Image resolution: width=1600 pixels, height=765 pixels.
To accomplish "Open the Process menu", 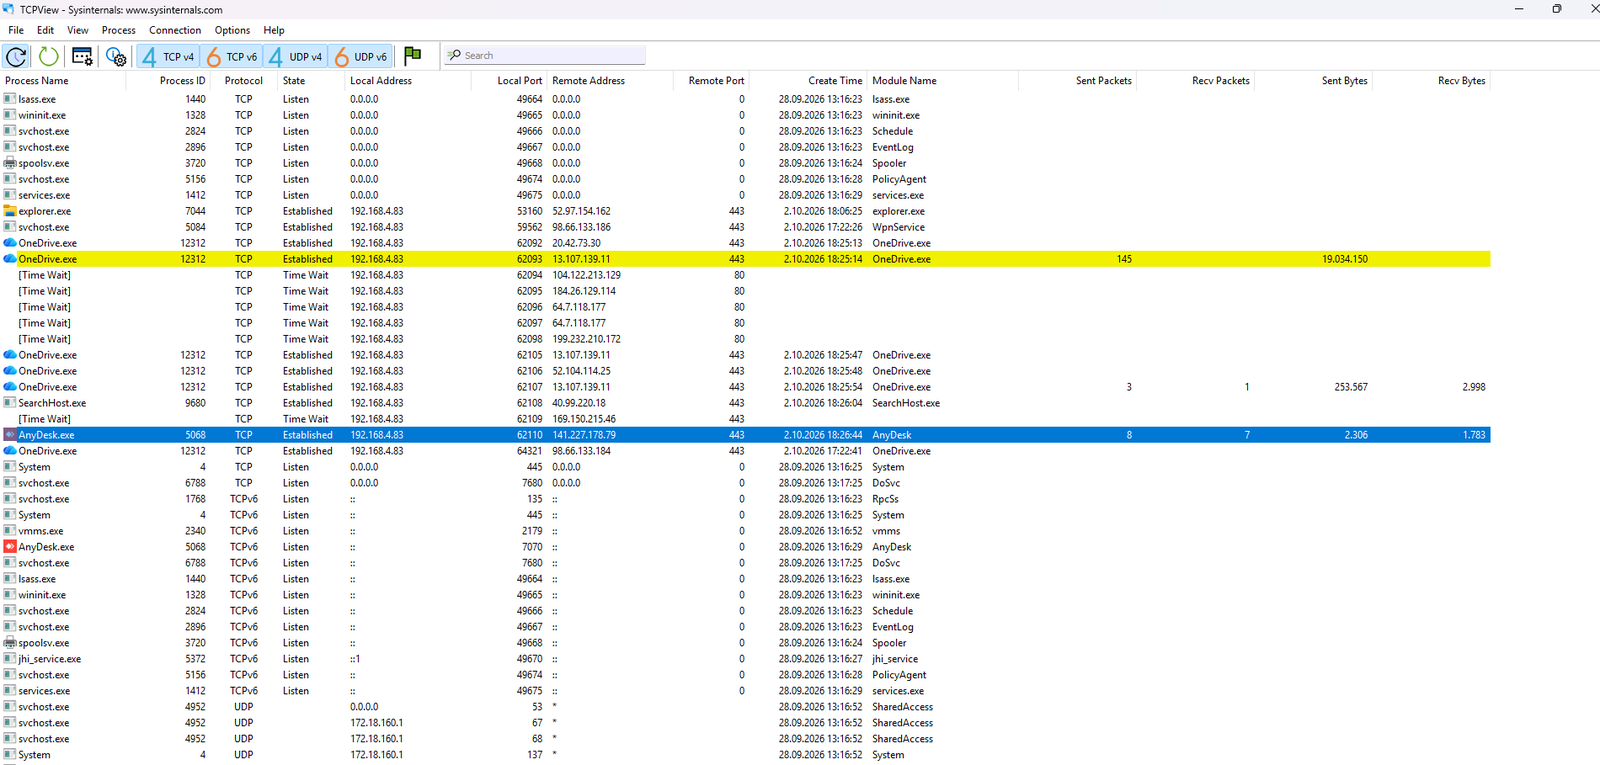I will click(119, 30).
